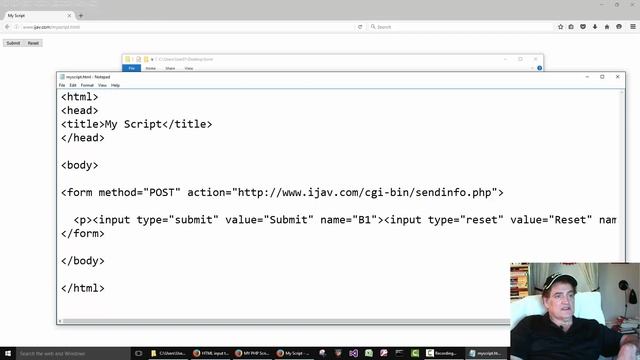
Task: Switch to HTML input Firefox taskbar item
Action: click(x=211, y=353)
